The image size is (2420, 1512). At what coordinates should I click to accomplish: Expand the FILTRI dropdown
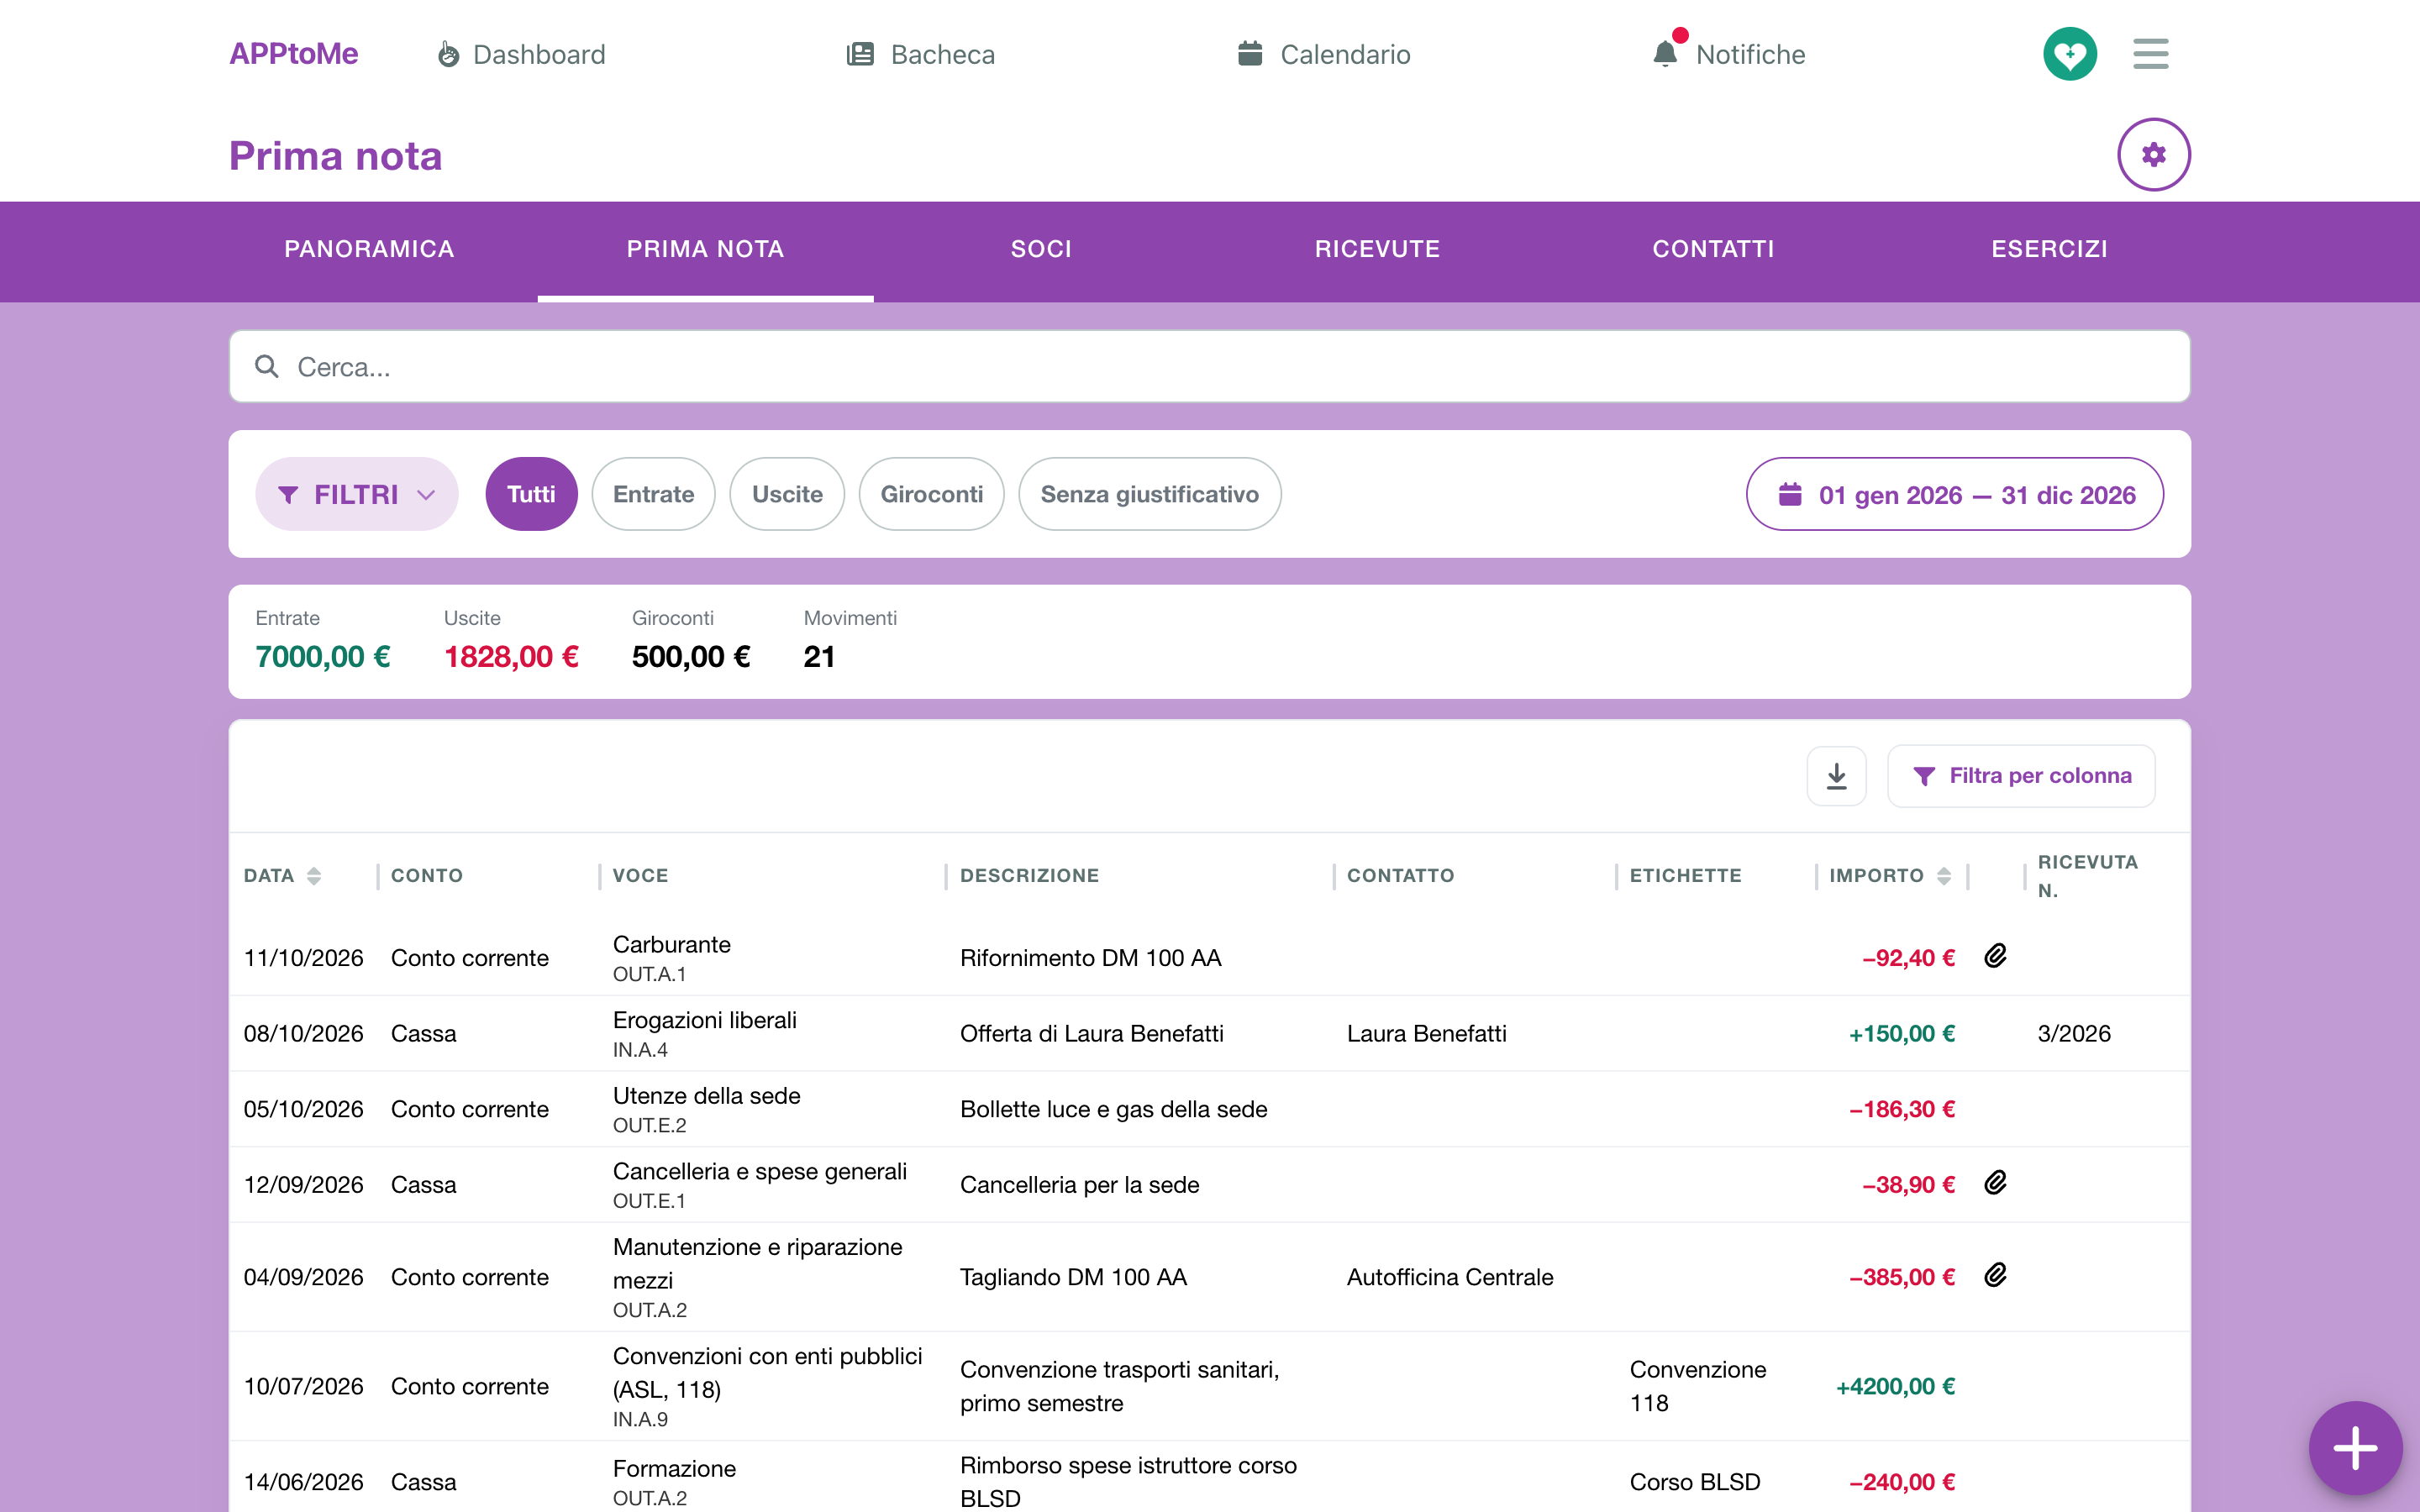pyautogui.click(x=357, y=494)
